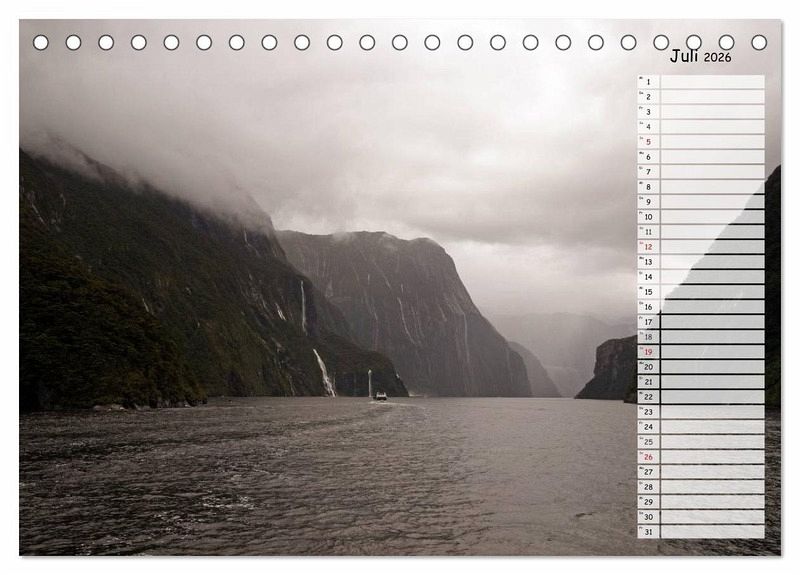
Task: Select the entry line for day 3
Action: click(x=712, y=112)
